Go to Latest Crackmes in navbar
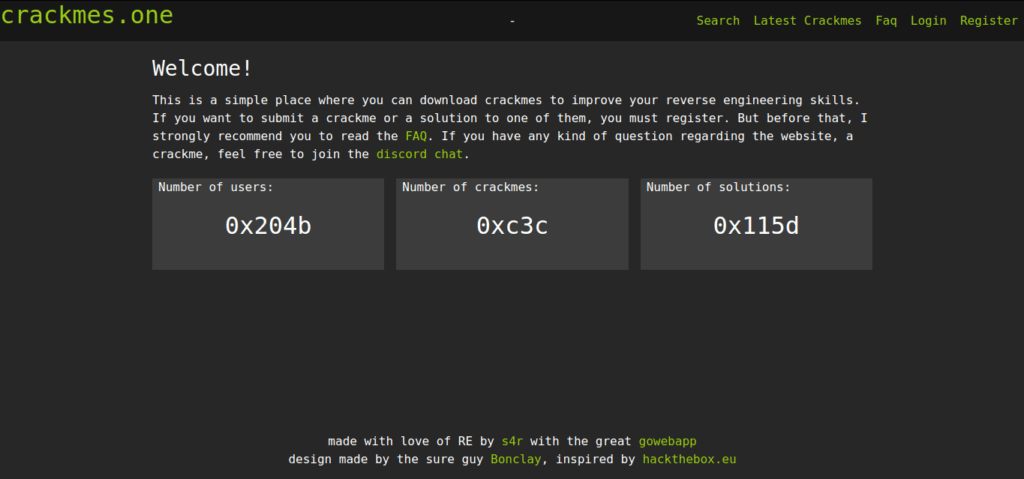 point(807,21)
